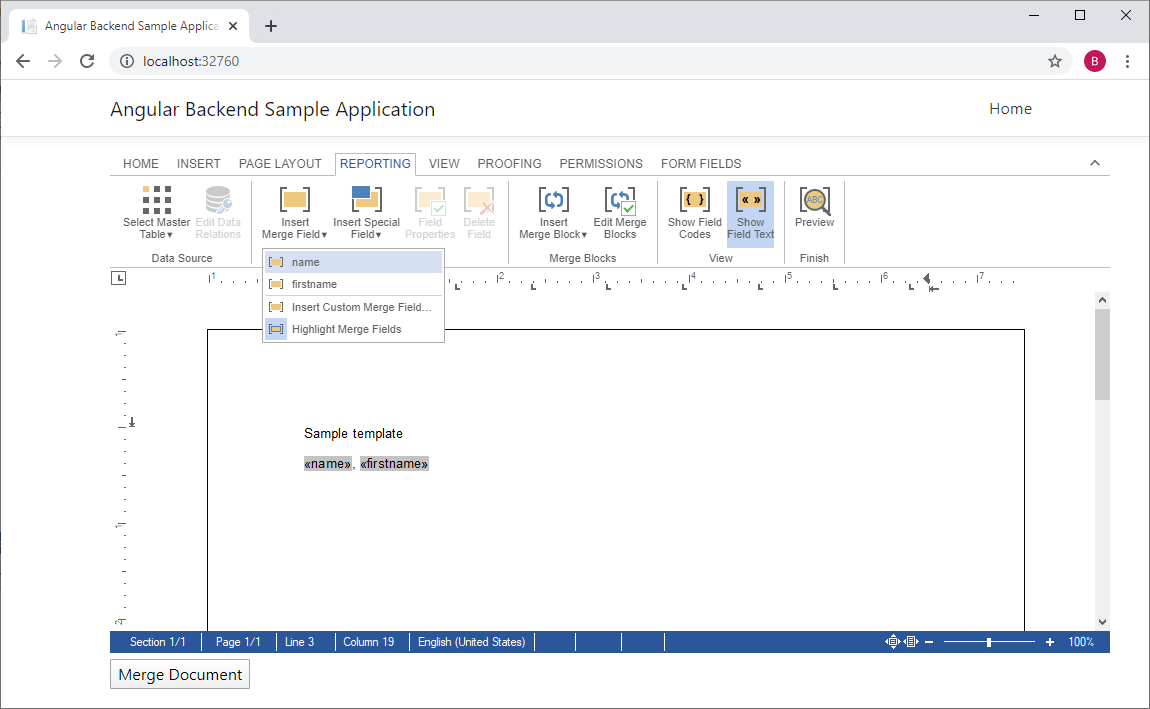This screenshot has width=1150, height=709.
Task: Click the ruler tab-type selector
Action: coord(118,278)
